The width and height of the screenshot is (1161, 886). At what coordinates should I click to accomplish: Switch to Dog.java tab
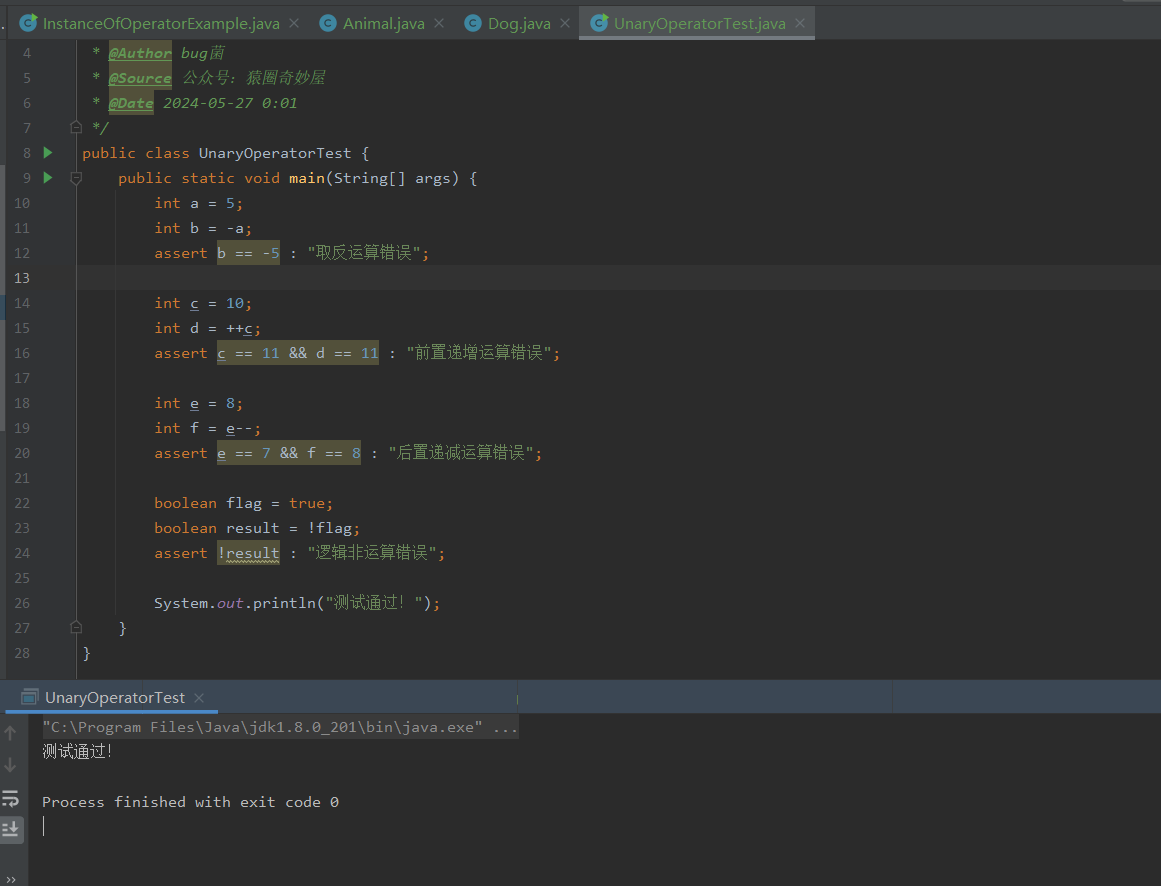click(519, 24)
